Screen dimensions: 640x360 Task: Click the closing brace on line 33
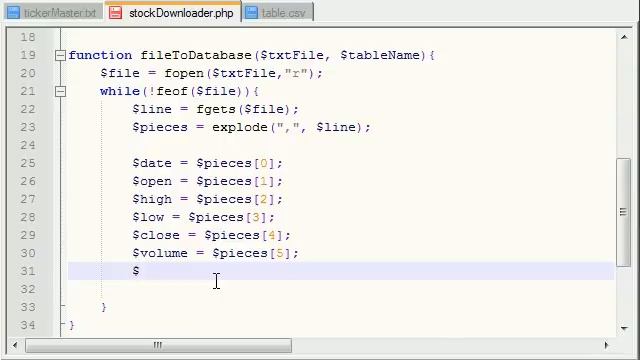(x=104, y=307)
